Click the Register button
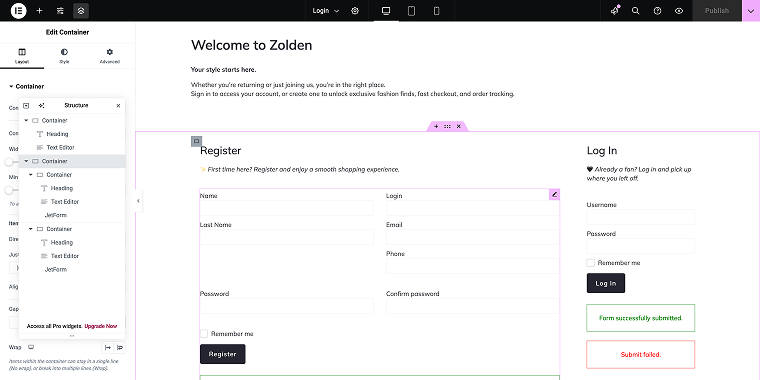Viewport: 760px width, 380px height. click(x=222, y=354)
